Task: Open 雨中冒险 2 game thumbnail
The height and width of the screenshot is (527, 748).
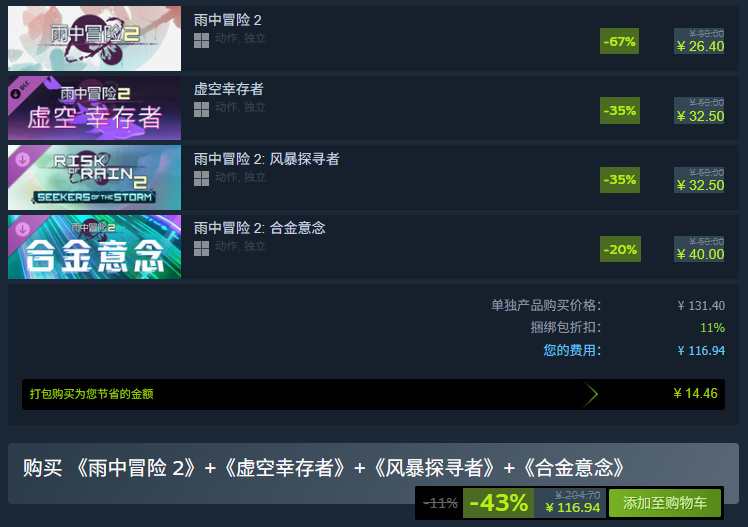Action: [94, 39]
